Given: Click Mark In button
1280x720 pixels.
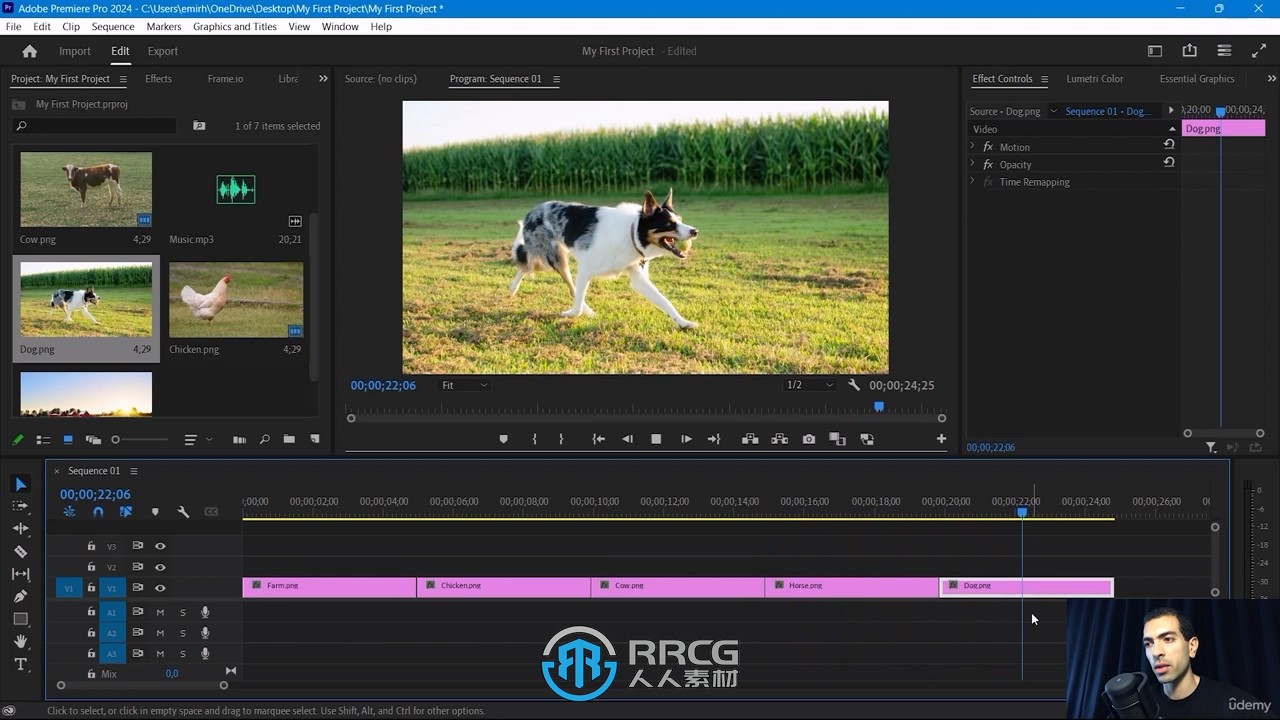Looking at the screenshot, I should click(x=534, y=439).
